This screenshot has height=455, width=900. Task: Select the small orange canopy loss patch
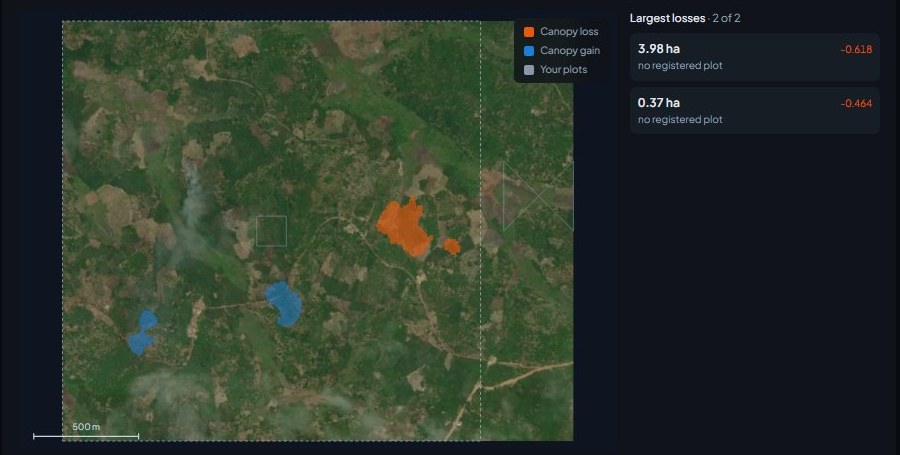452,247
